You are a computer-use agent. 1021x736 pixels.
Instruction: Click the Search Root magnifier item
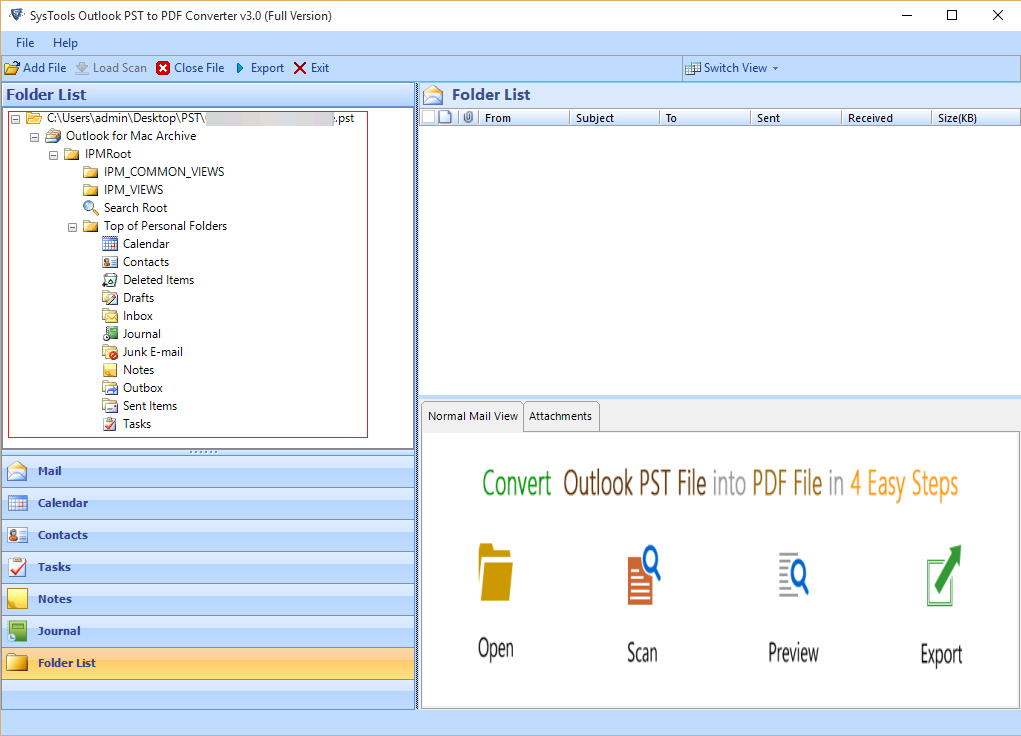(x=91, y=208)
